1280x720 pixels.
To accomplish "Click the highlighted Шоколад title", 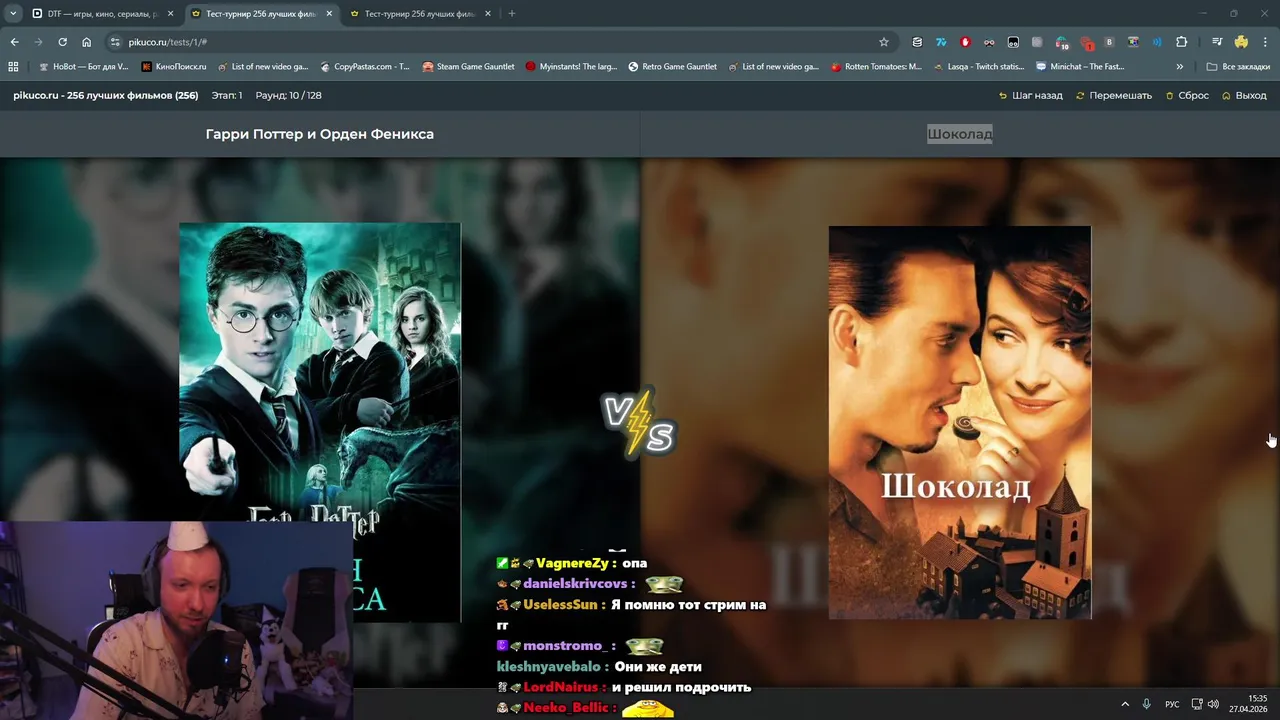I will 960,134.
